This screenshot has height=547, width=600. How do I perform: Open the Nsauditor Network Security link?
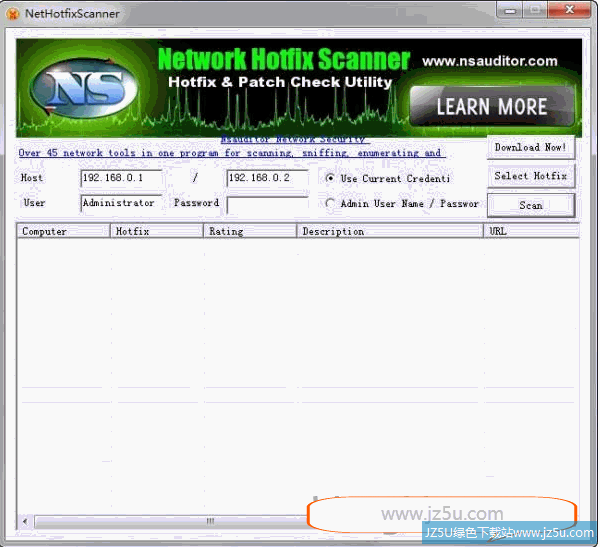pos(295,139)
